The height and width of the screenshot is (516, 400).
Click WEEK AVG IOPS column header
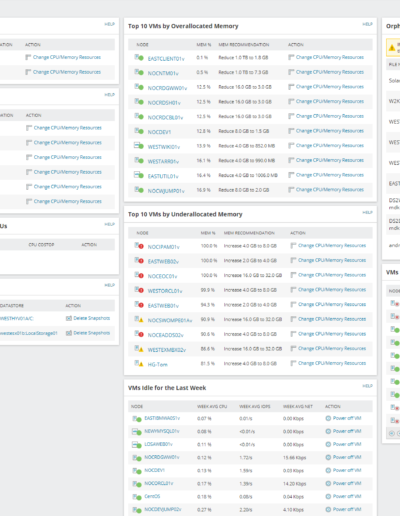tap(255, 407)
